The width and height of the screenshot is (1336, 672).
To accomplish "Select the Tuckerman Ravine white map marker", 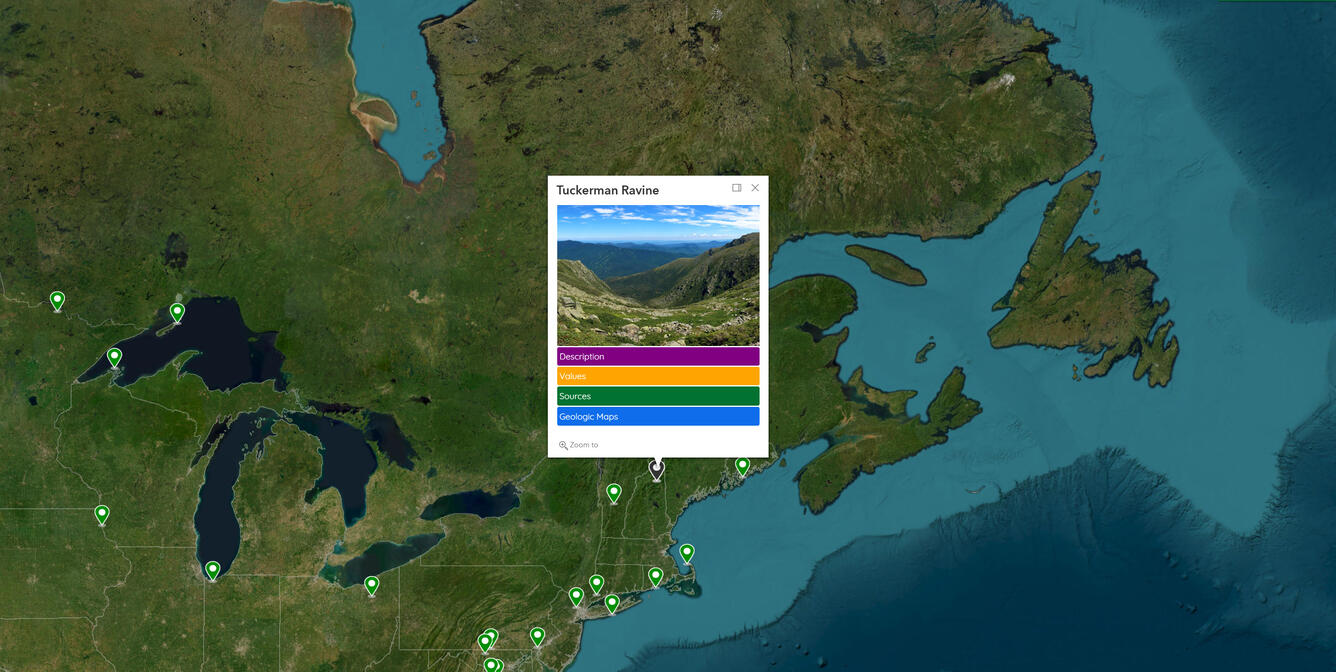I will click(x=656, y=468).
